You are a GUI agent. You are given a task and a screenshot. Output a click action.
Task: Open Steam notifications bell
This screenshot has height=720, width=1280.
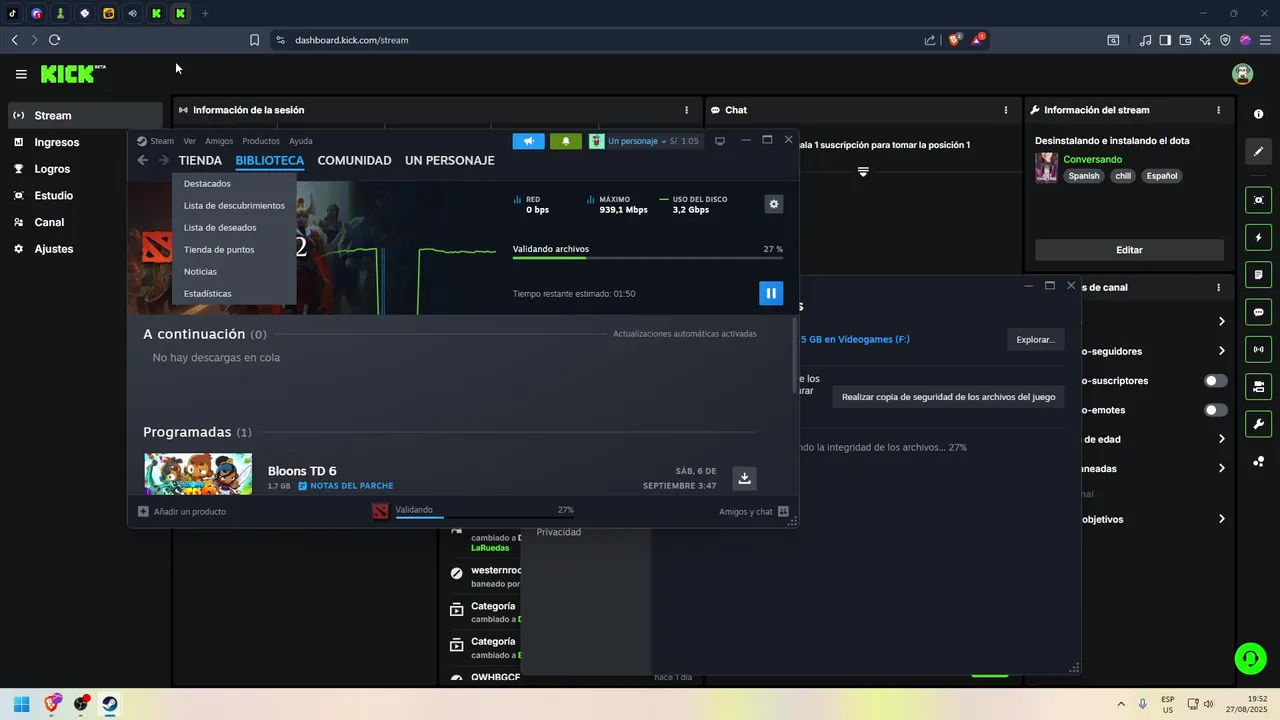point(565,141)
